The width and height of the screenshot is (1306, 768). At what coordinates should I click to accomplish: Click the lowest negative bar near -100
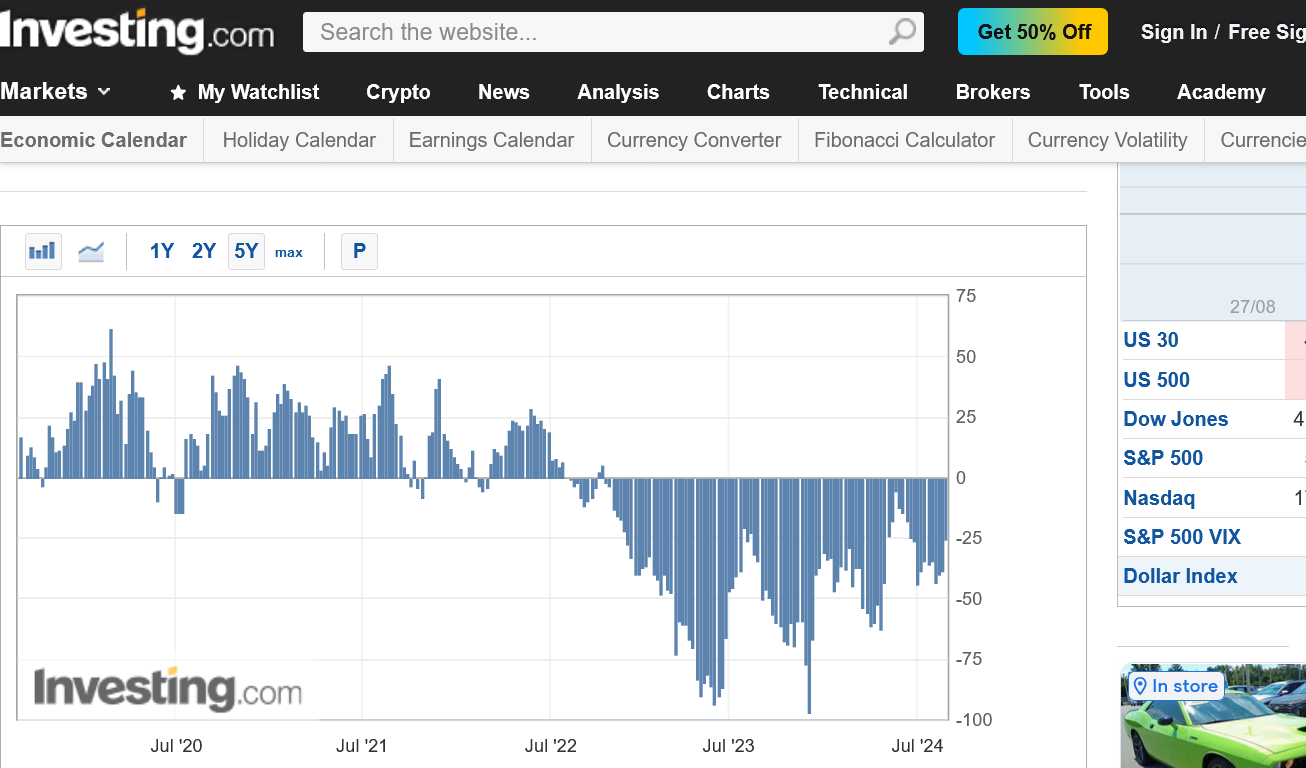coord(809,596)
